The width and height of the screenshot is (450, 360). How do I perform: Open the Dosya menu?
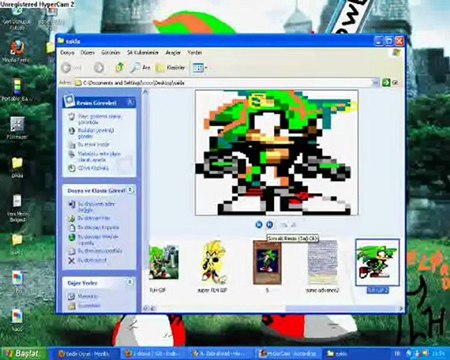coord(67,52)
